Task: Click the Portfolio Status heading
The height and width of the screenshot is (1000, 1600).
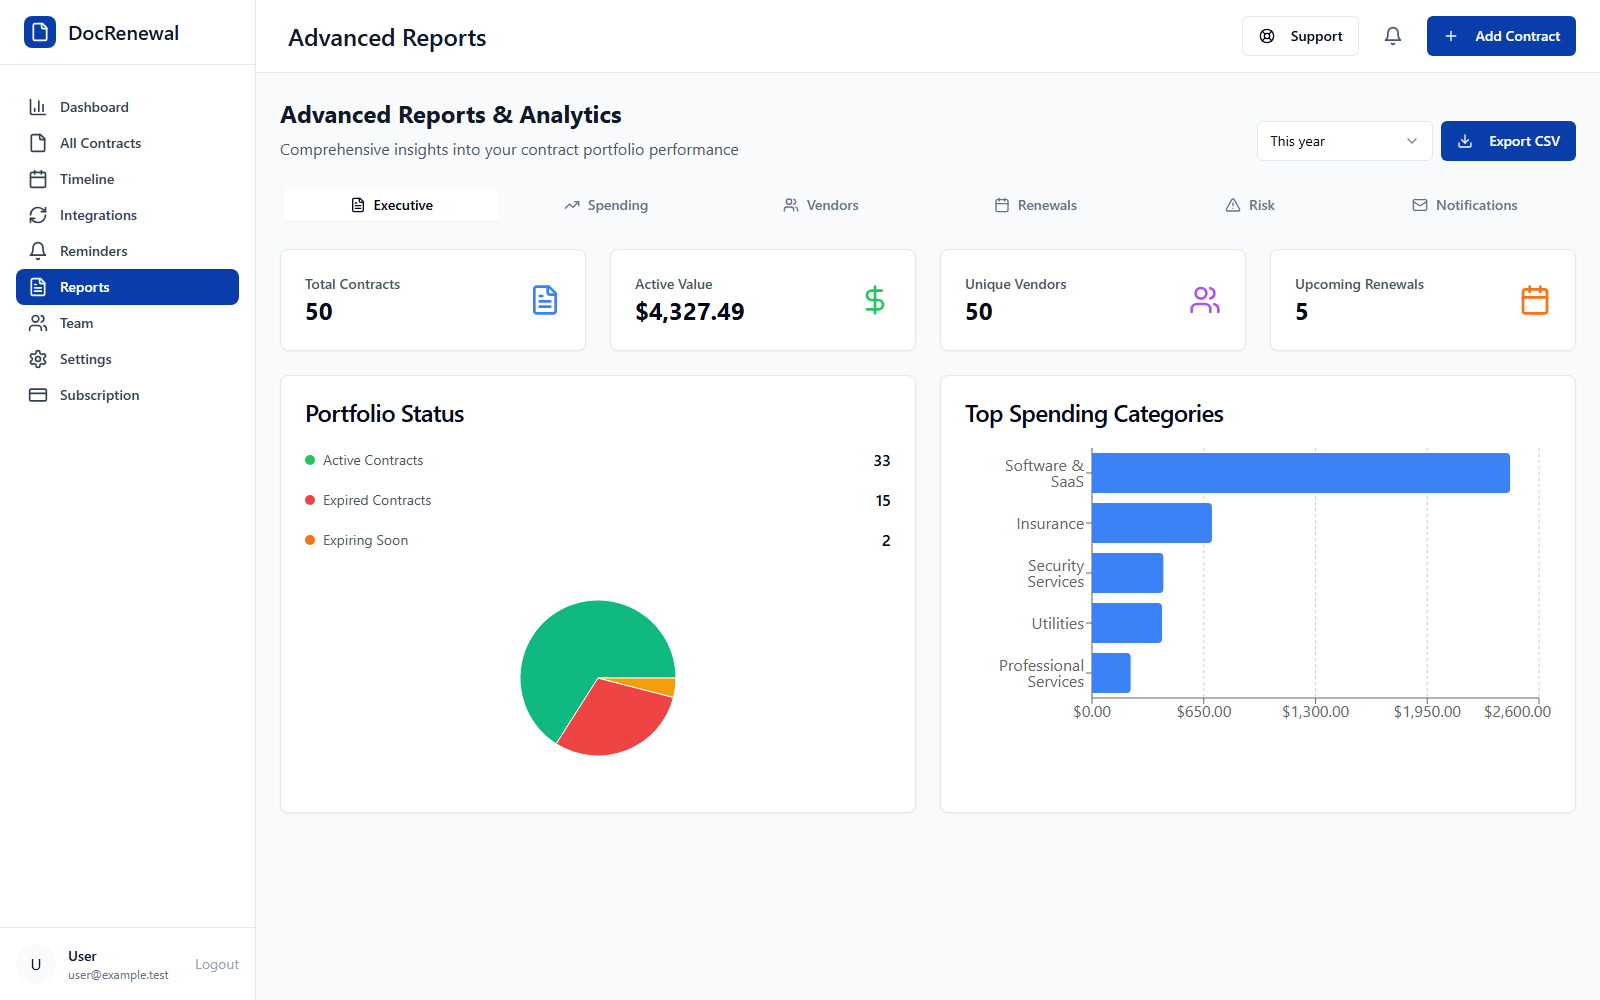Action: [x=385, y=414]
